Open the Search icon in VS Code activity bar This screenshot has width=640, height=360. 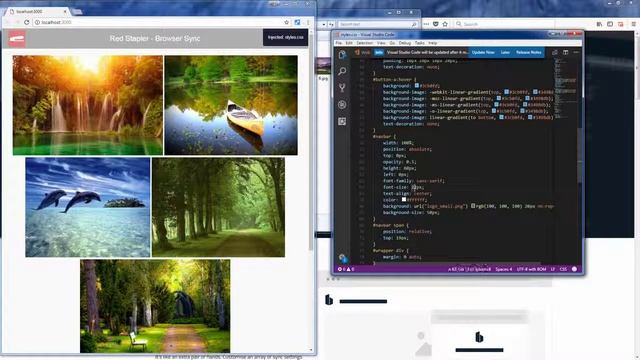pos(342,71)
